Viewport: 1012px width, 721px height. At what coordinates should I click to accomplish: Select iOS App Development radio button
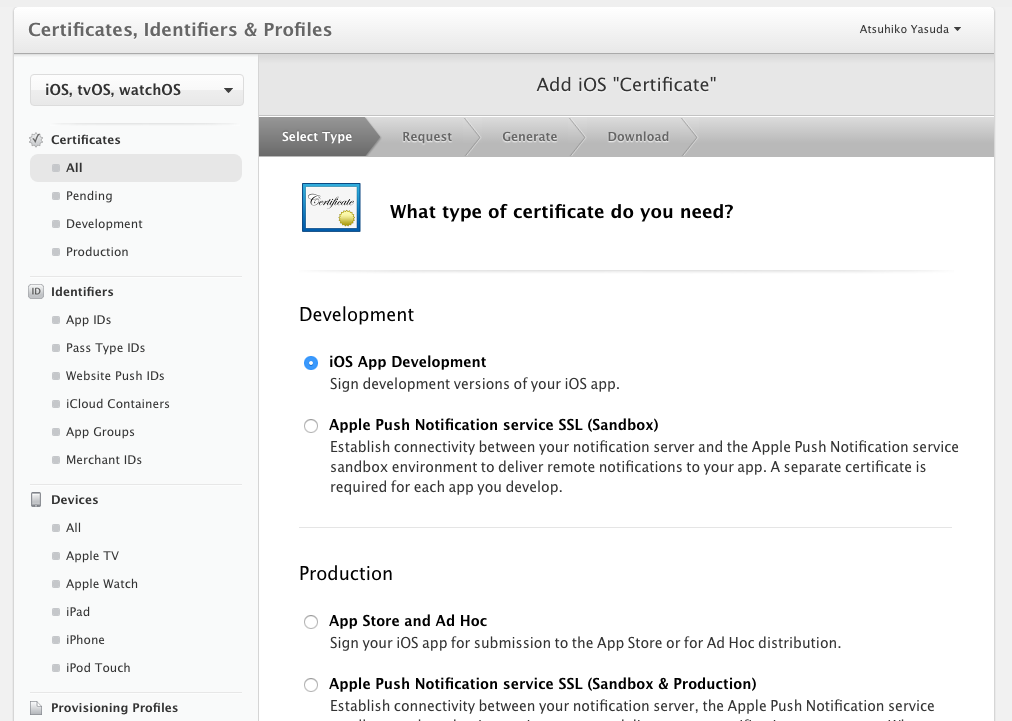coord(311,363)
